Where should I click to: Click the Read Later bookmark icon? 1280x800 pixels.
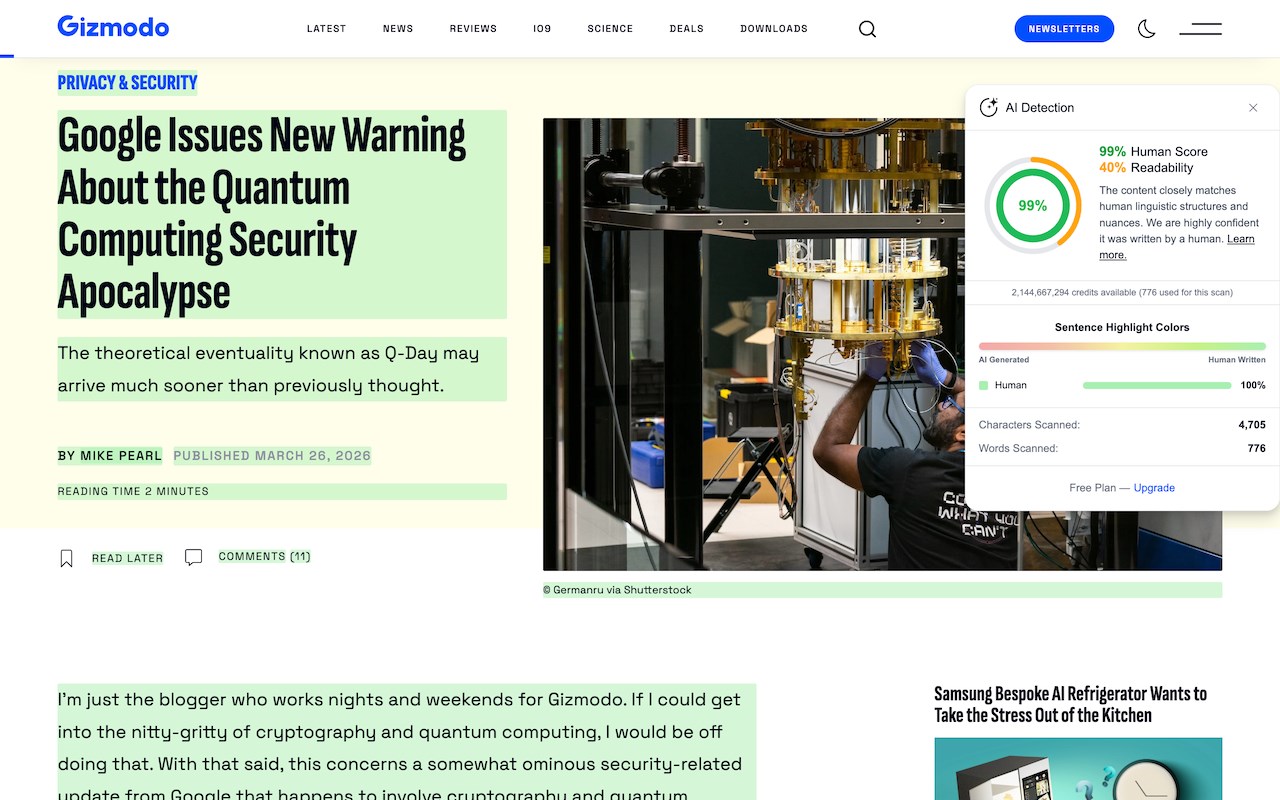click(x=67, y=558)
